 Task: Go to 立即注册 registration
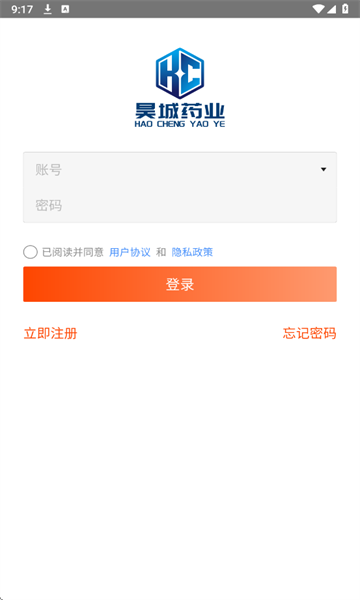(x=50, y=333)
